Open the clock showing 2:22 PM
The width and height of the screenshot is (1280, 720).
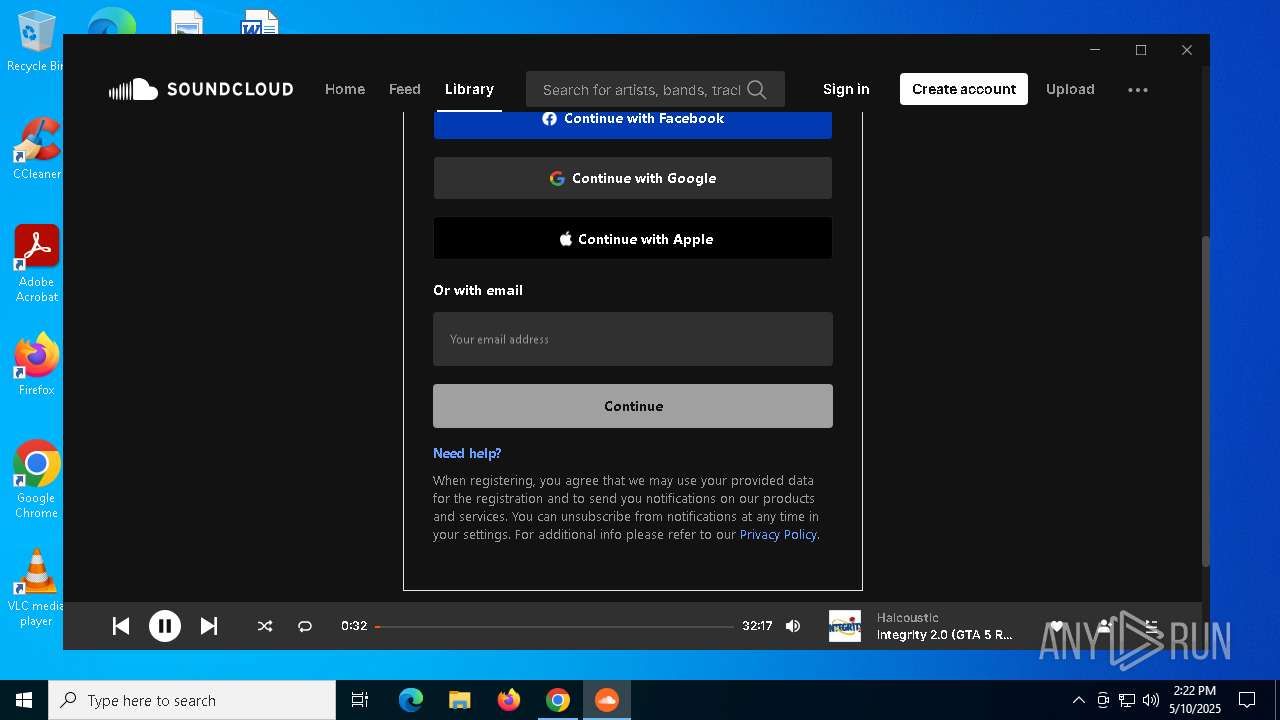(1195, 700)
